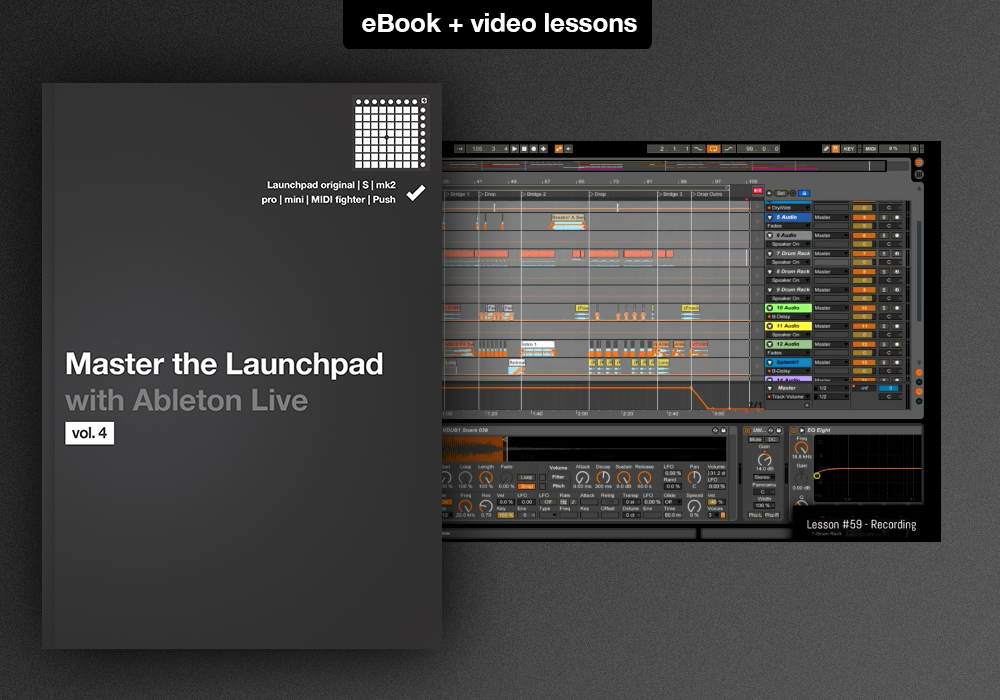Click Previous Locator arrow left of Set
This screenshot has width=1000, height=700.
(x=769, y=193)
